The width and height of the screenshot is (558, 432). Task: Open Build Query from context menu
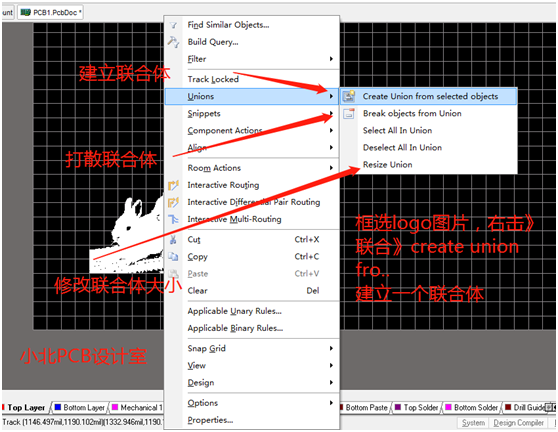[252, 42]
